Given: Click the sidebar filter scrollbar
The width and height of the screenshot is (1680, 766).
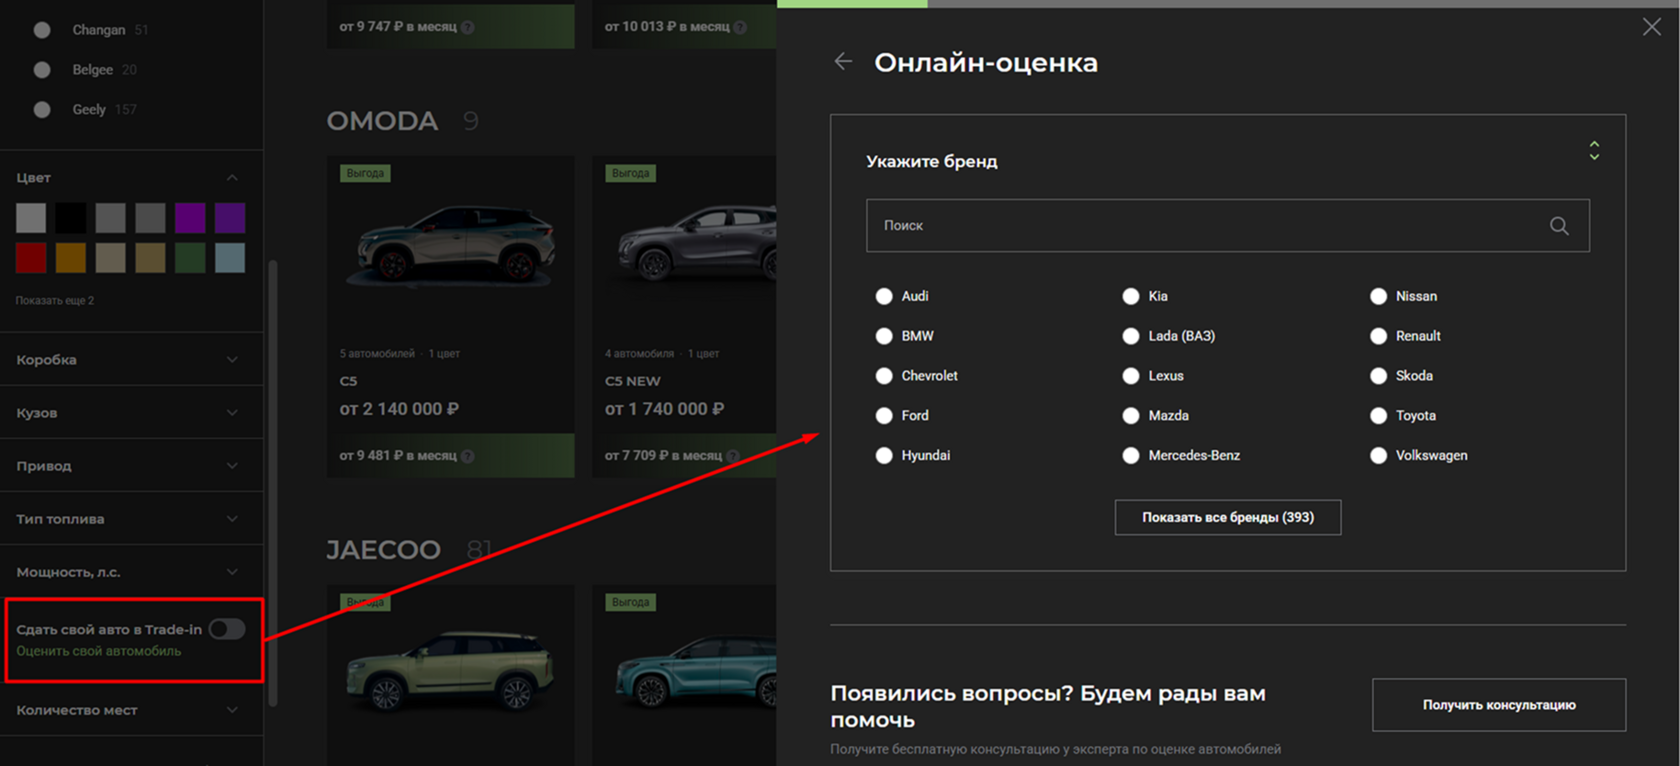Looking at the screenshot, I should pyautogui.click(x=273, y=482).
